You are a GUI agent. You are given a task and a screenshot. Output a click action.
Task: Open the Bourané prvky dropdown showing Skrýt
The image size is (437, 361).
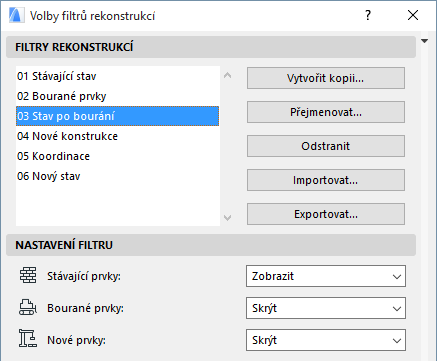326,308
